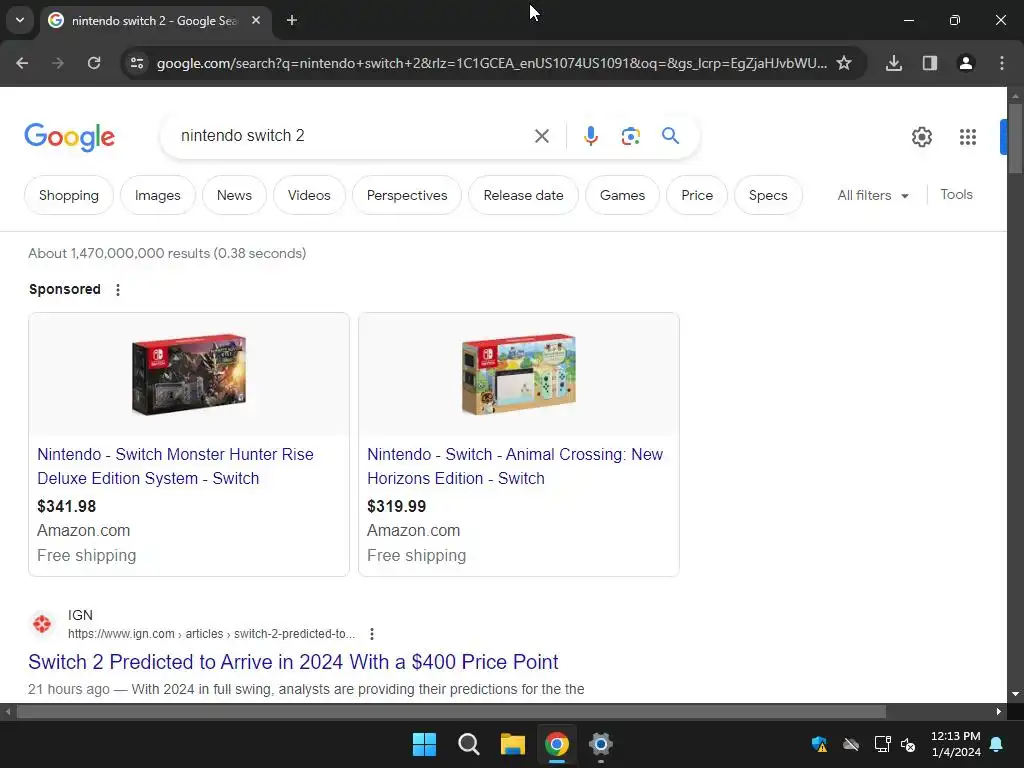
Task: Click the vertical page scrollbar
Action: click(x=1015, y=138)
